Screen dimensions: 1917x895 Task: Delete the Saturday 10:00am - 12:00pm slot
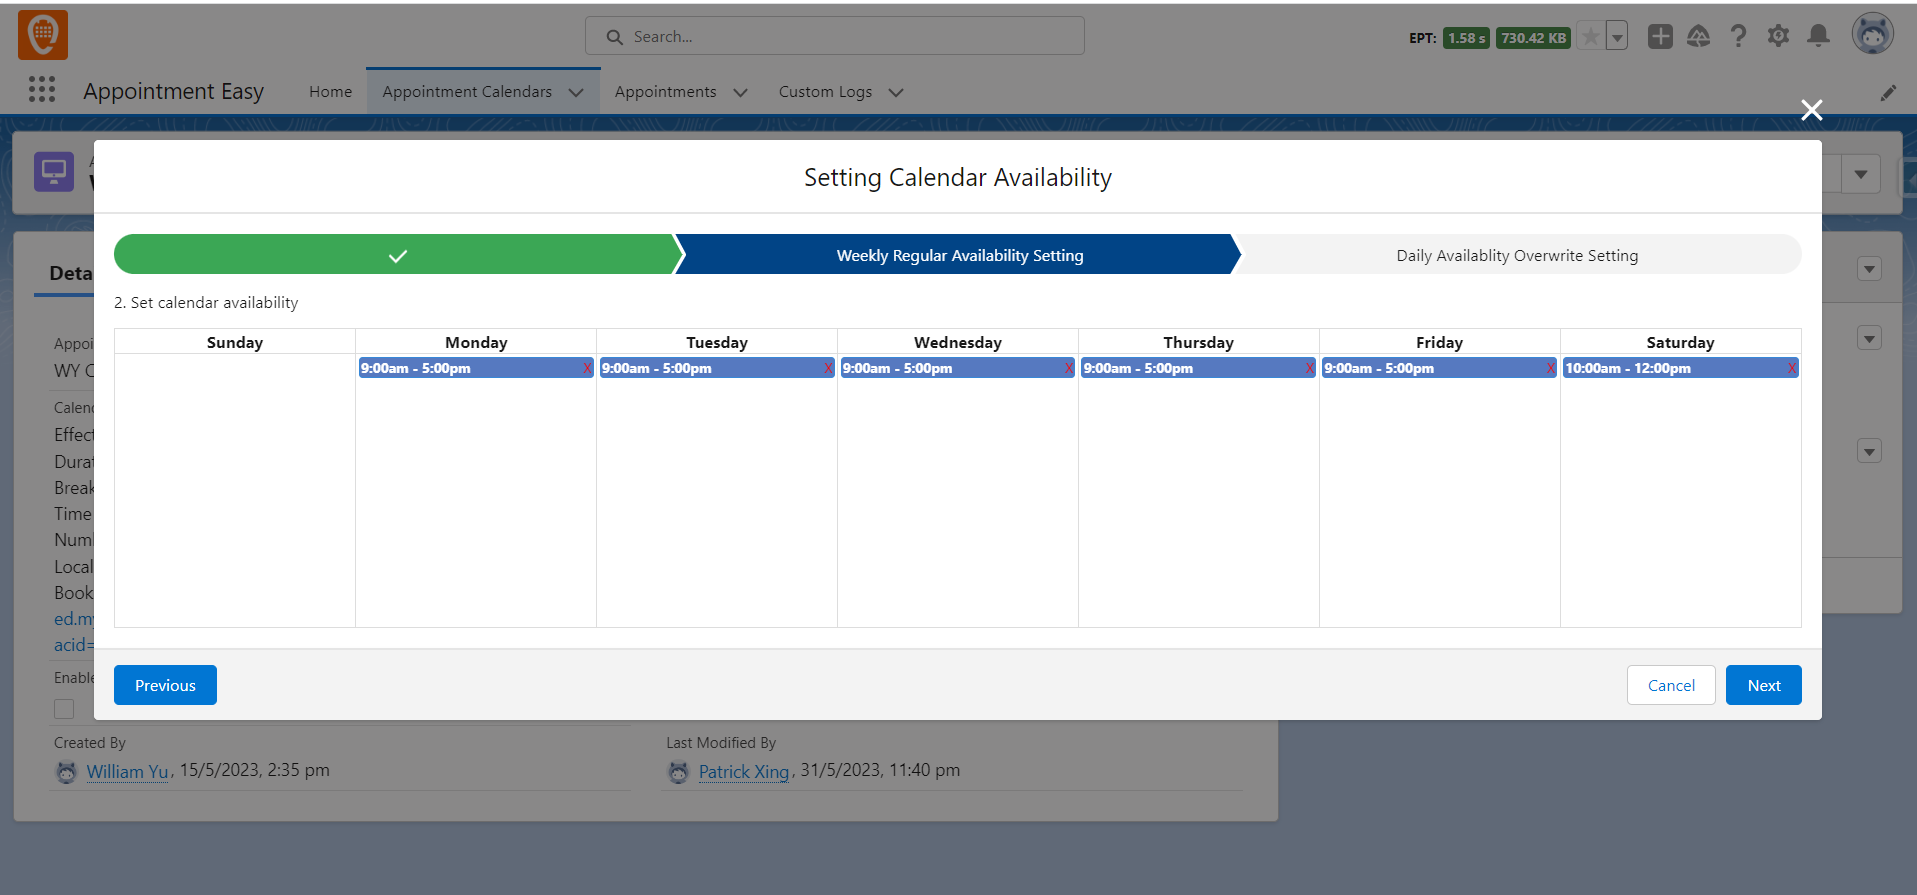tap(1791, 369)
